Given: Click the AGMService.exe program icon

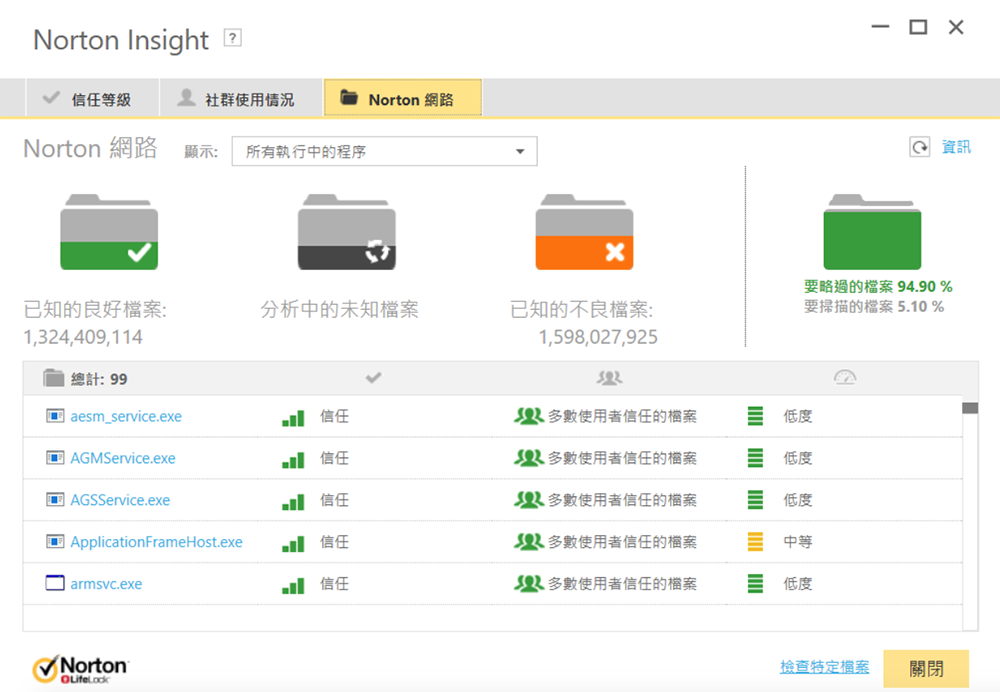Looking at the screenshot, I should click(x=55, y=458).
